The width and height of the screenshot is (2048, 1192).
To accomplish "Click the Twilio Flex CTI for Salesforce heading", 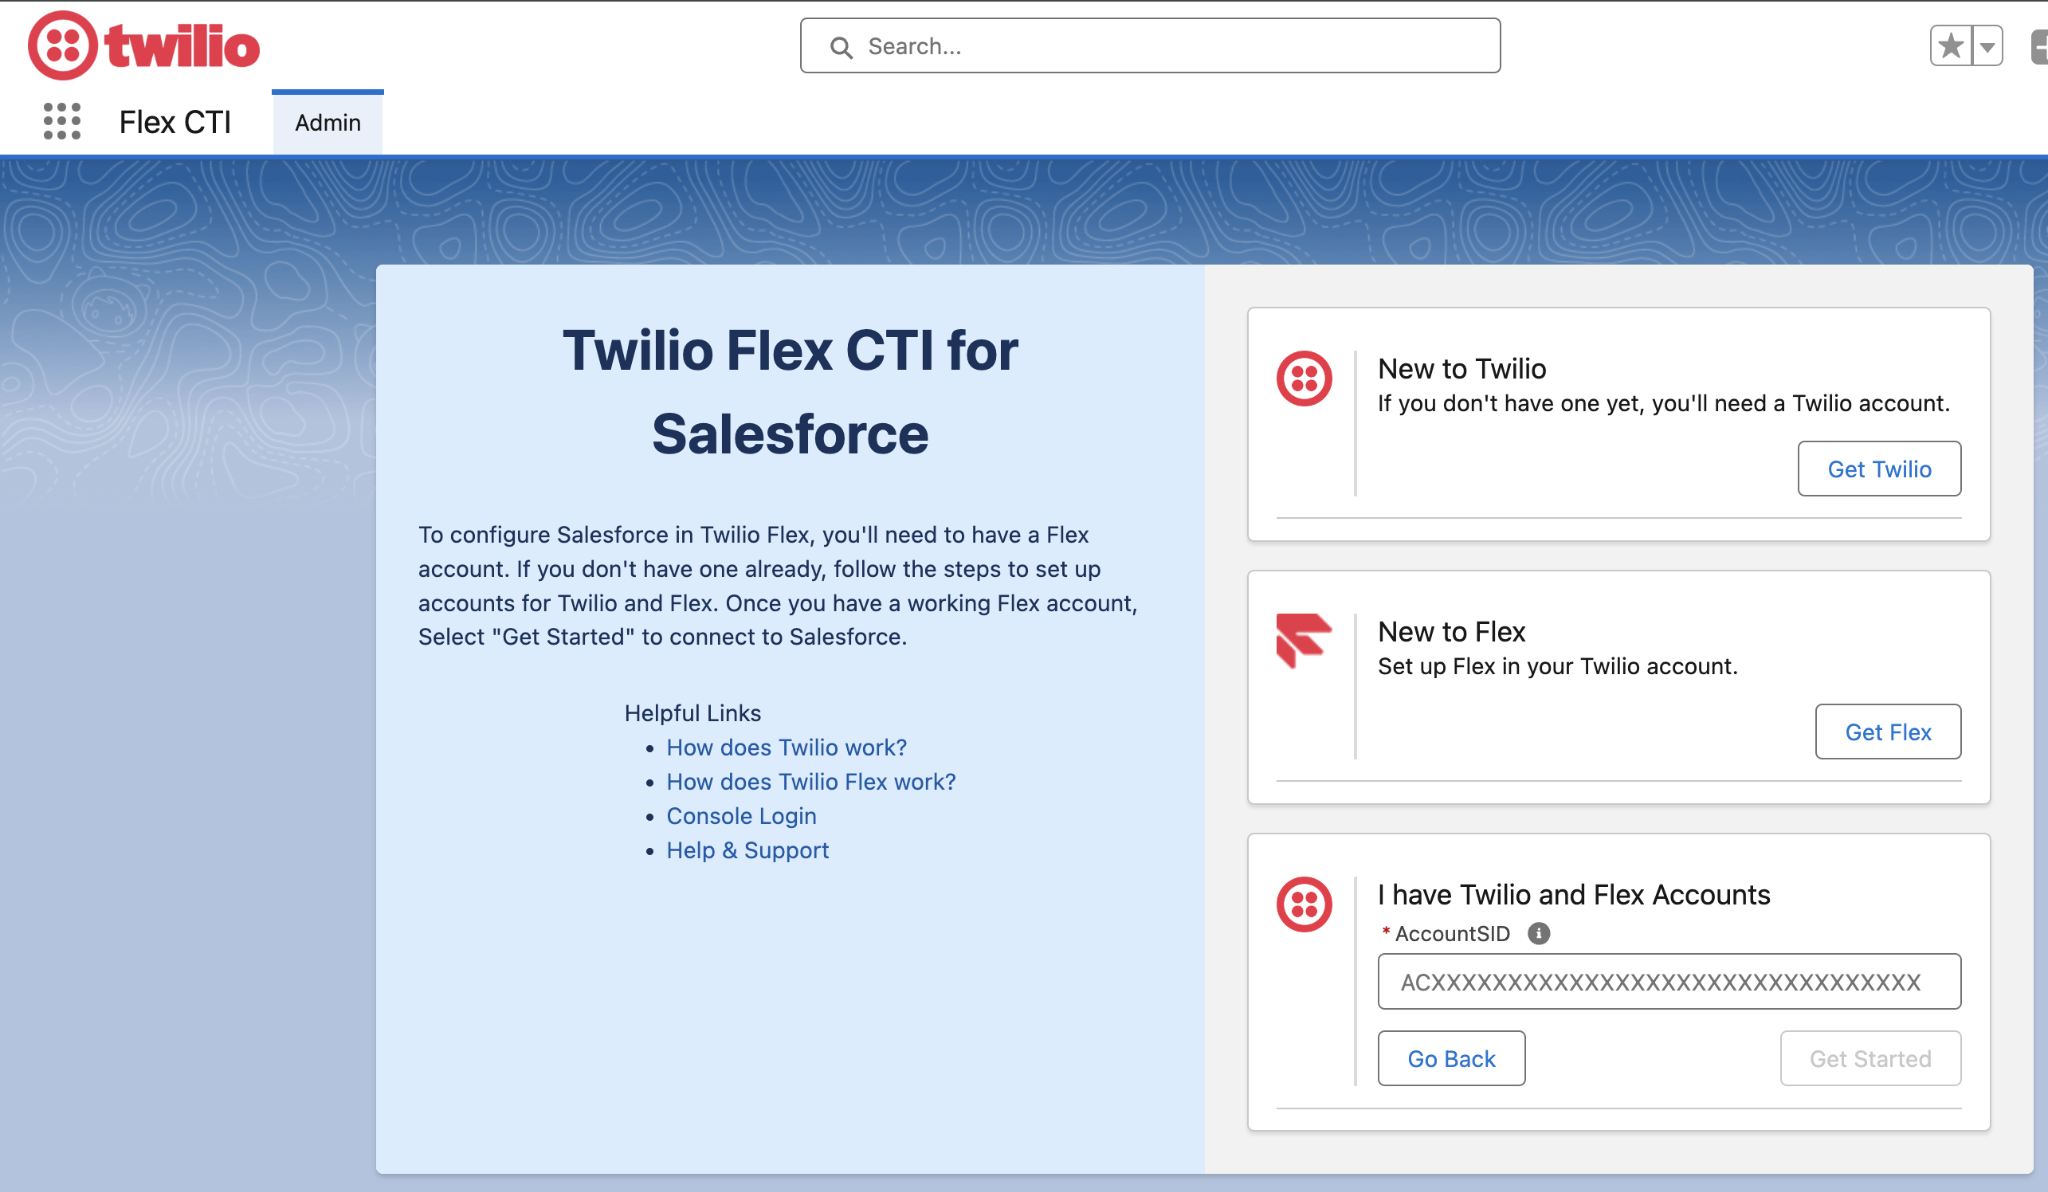I will tap(790, 392).
